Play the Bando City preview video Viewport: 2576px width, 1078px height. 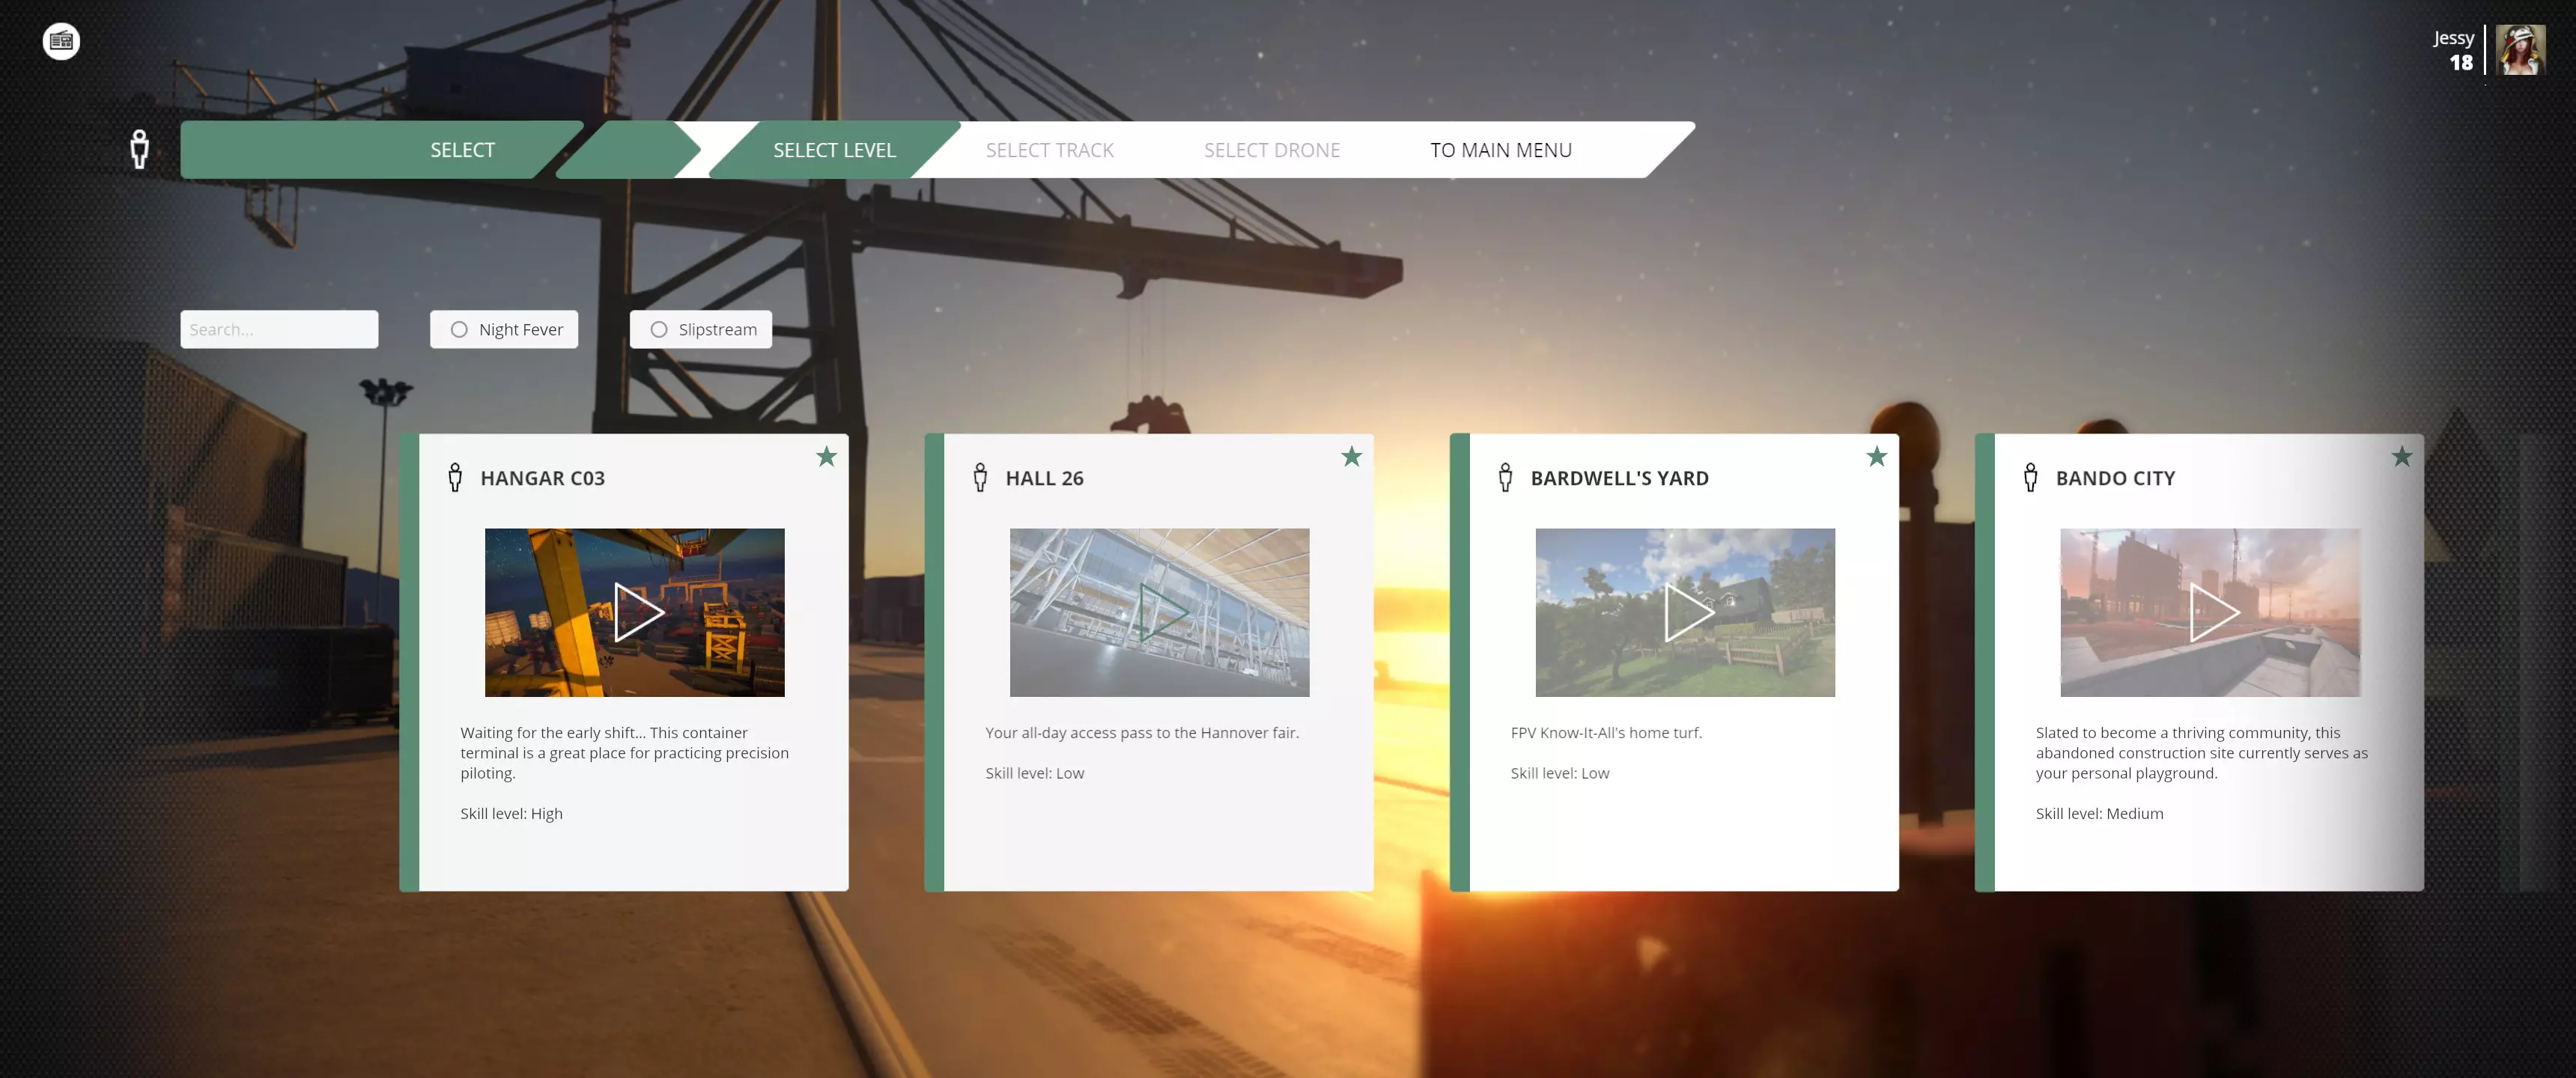point(2212,612)
